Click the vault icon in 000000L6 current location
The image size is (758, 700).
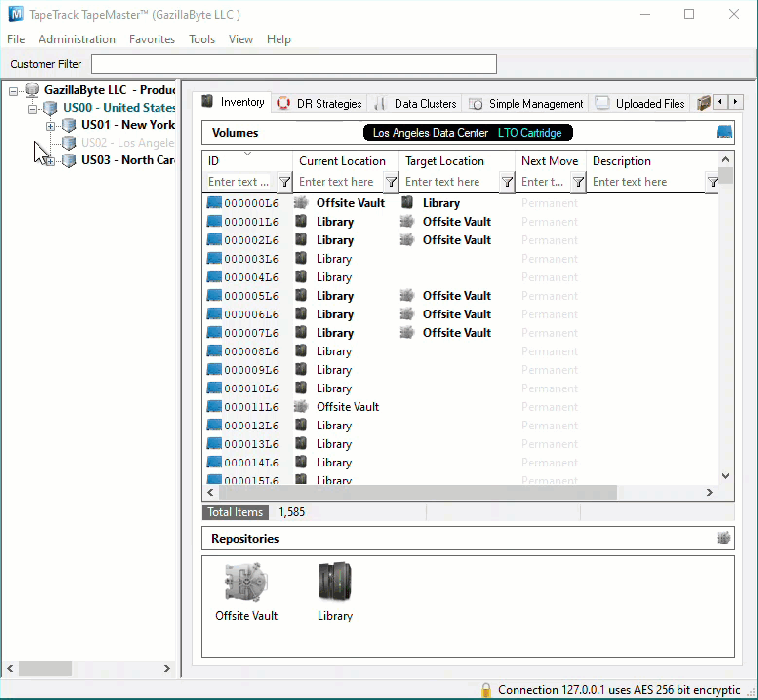point(301,203)
